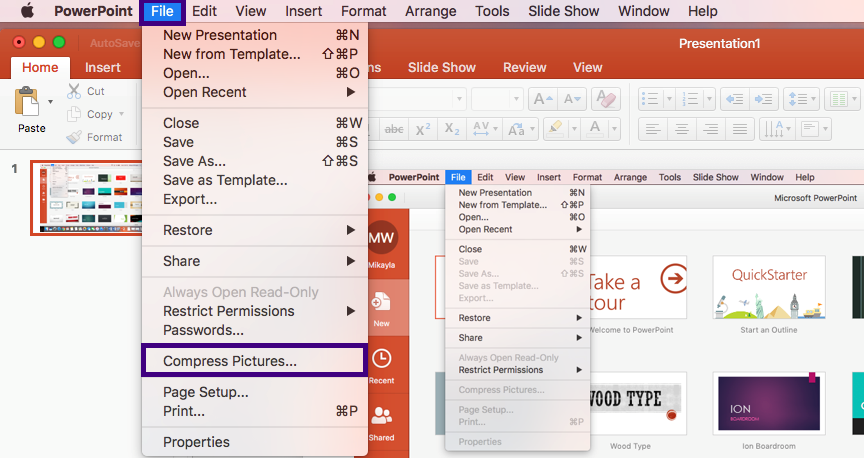Switch to the Insert ribbon tab
This screenshot has height=458, width=864.
point(102,67)
